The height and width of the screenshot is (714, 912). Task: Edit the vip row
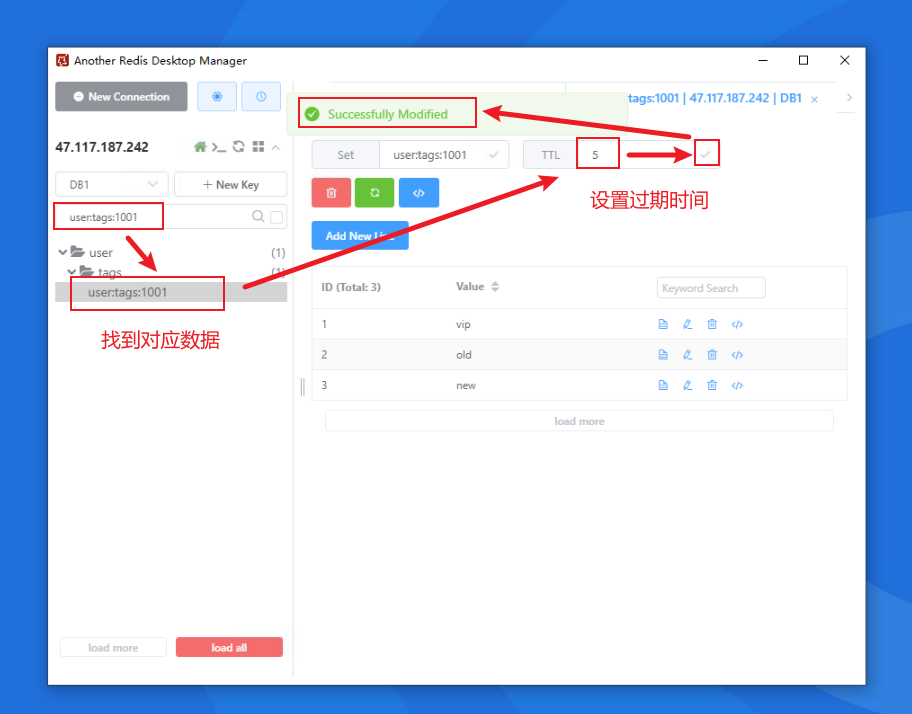(687, 324)
